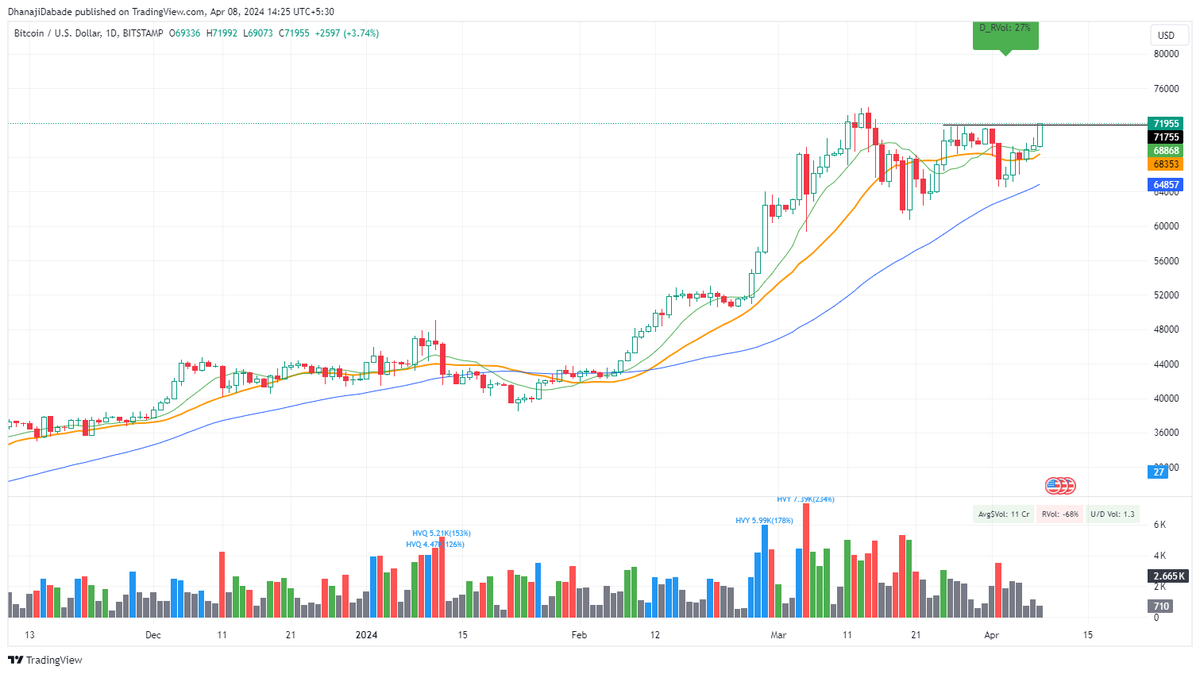The width and height of the screenshot is (1200, 674).
Task: Click the dark 2.665K volume value label
Action: point(1168,576)
